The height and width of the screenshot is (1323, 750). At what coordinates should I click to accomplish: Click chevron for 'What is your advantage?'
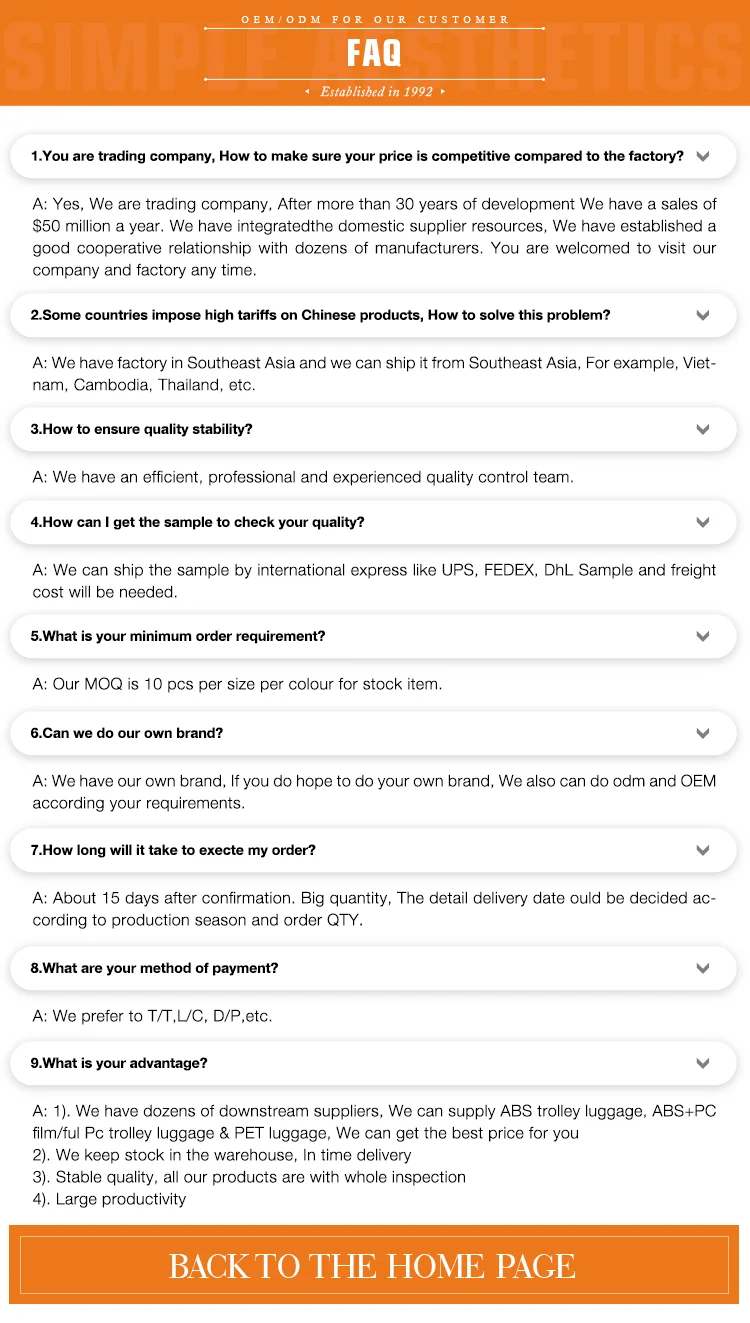point(703,1063)
